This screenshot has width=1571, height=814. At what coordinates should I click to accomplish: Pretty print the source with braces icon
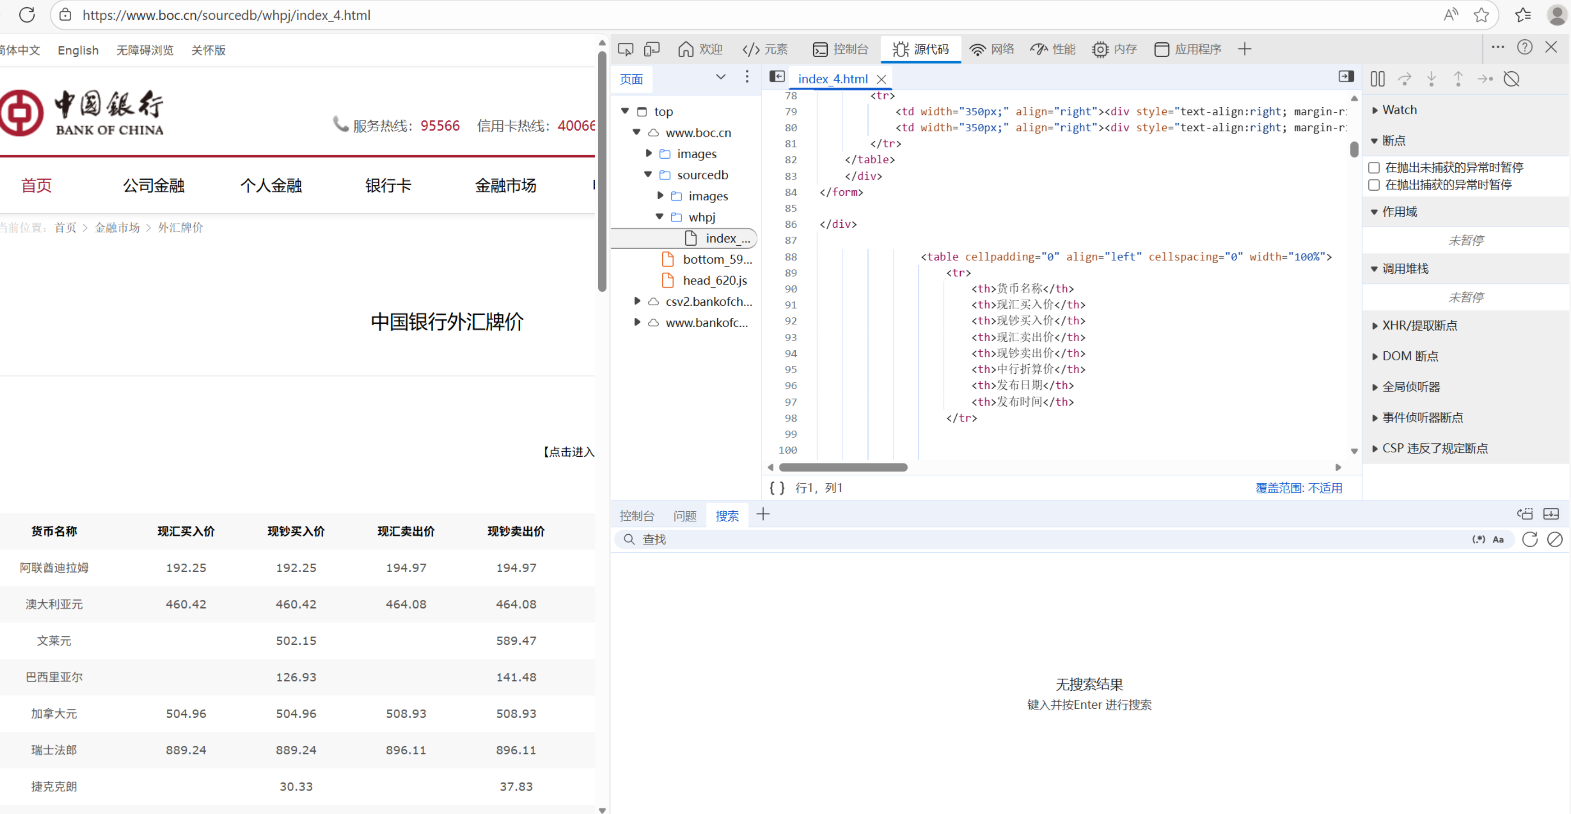click(777, 488)
